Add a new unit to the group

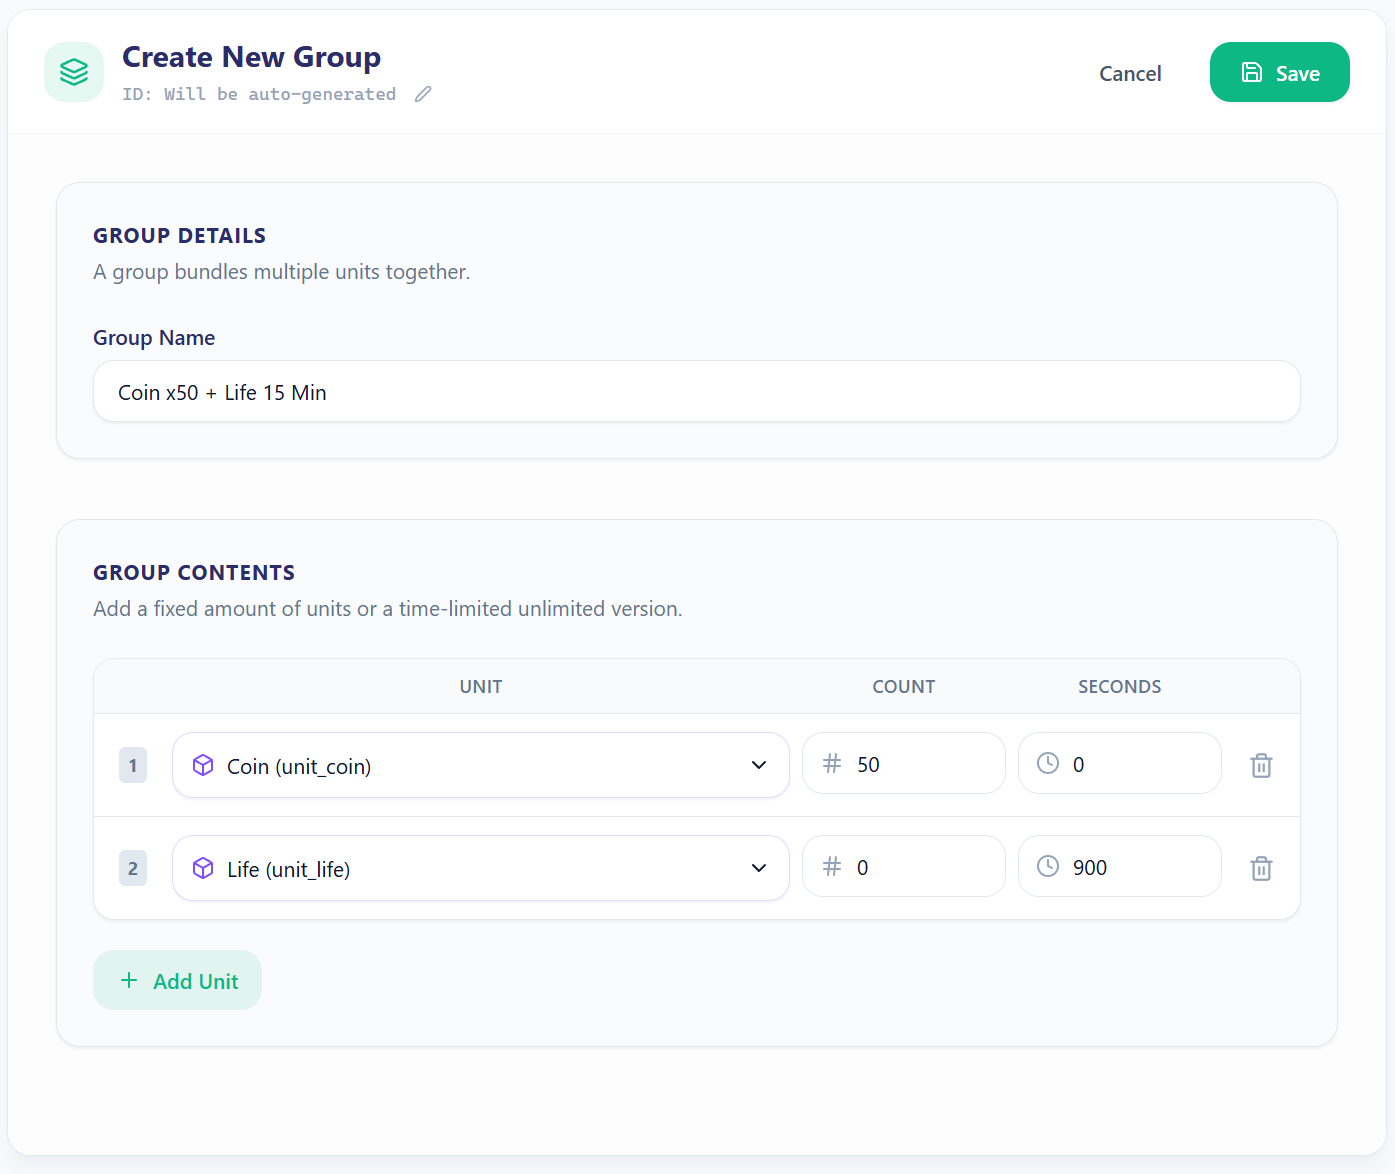[x=177, y=980]
